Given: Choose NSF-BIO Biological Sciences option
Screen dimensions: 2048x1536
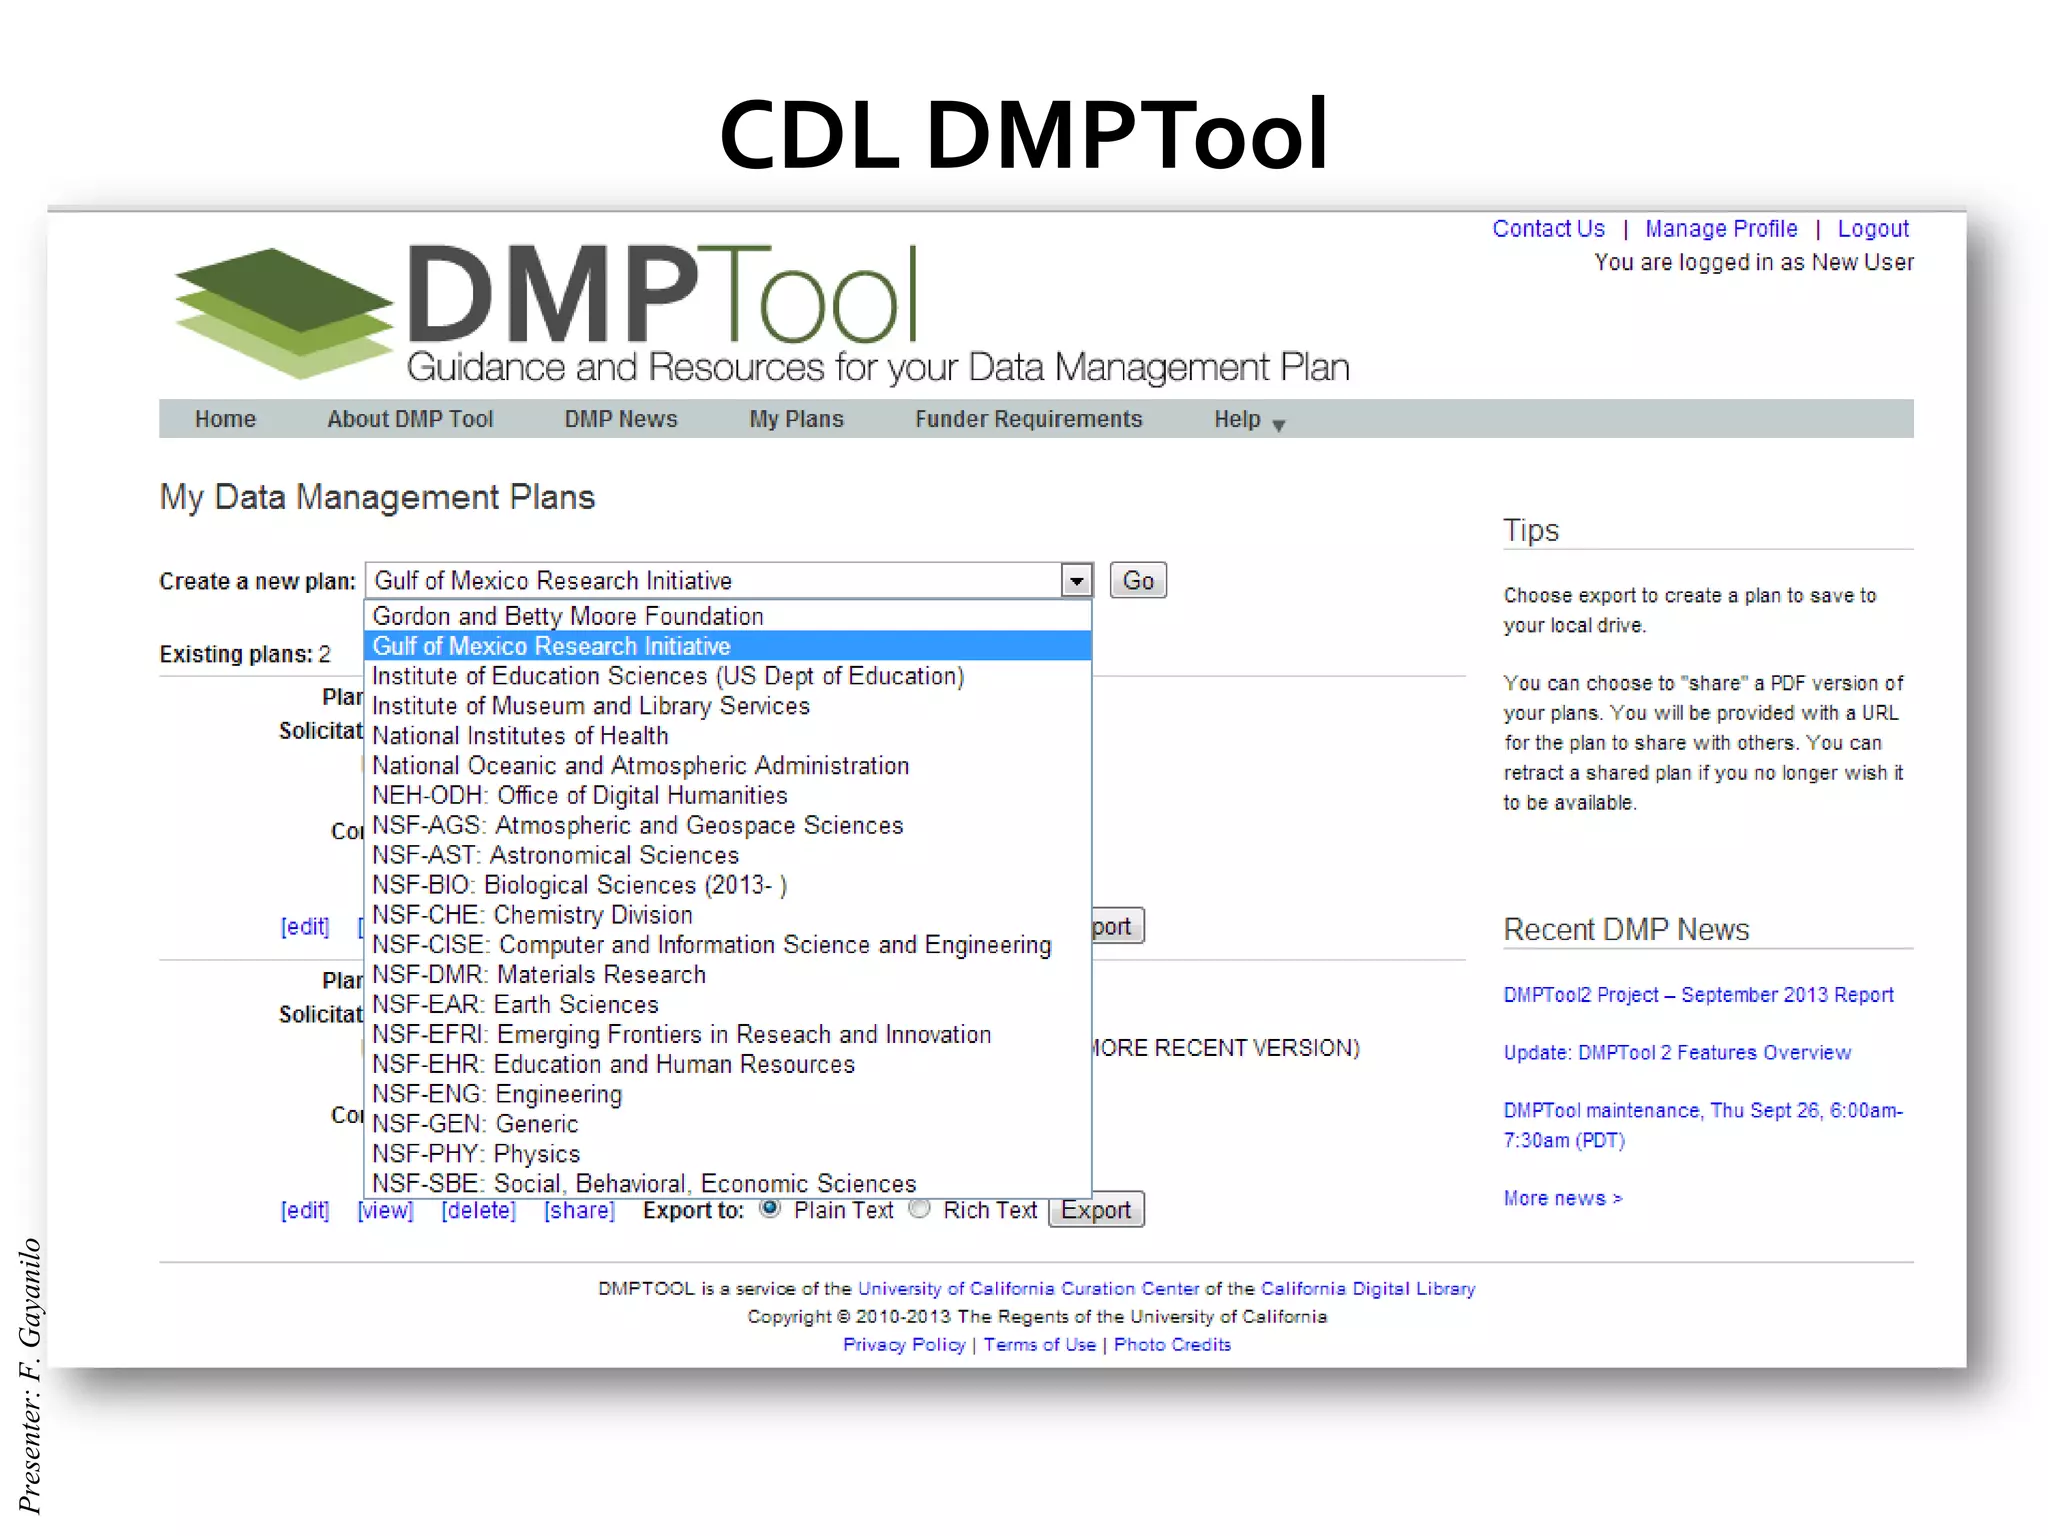Looking at the screenshot, I should click(x=728, y=885).
